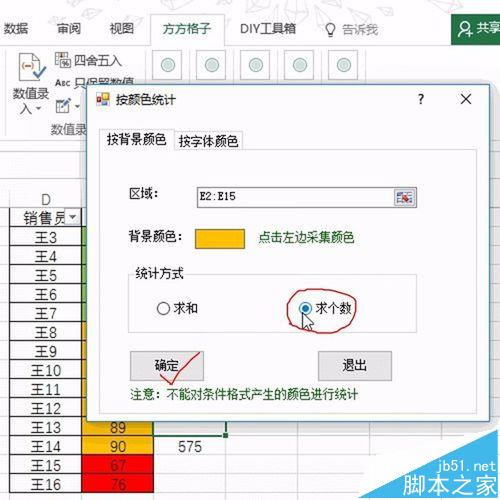Click the orange background color swatch
The height and width of the screenshot is (500, 500).
(220, 239)
